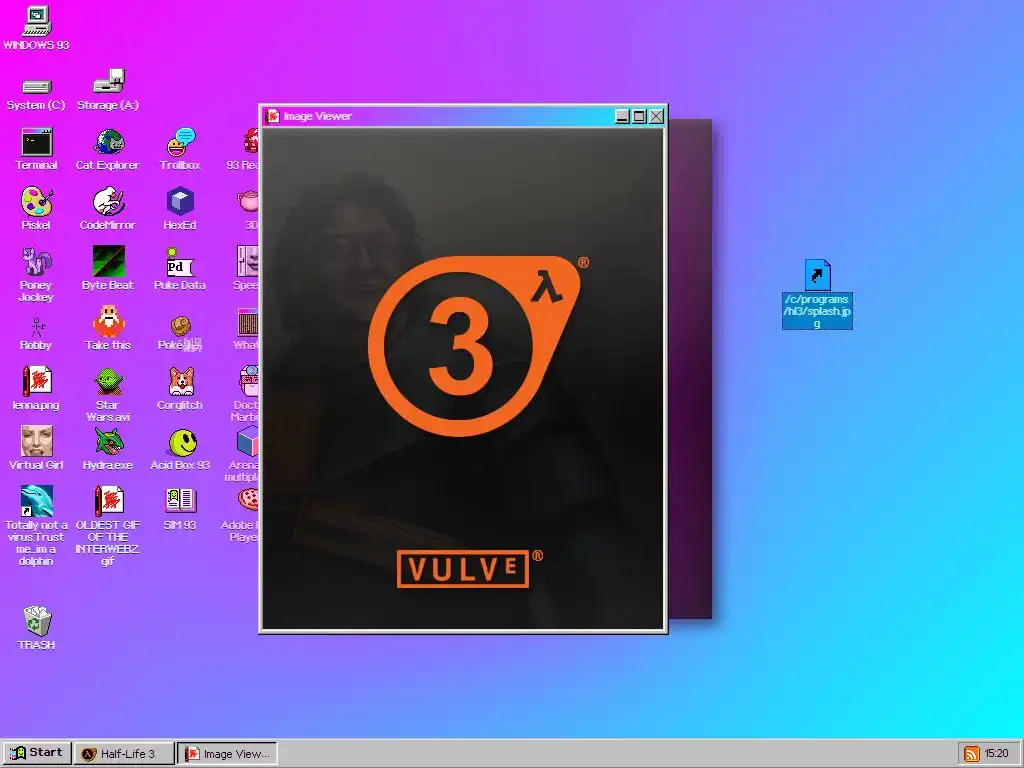Launch the Acid Box 93 smiley icon
1024x768 pixels.
182,443
